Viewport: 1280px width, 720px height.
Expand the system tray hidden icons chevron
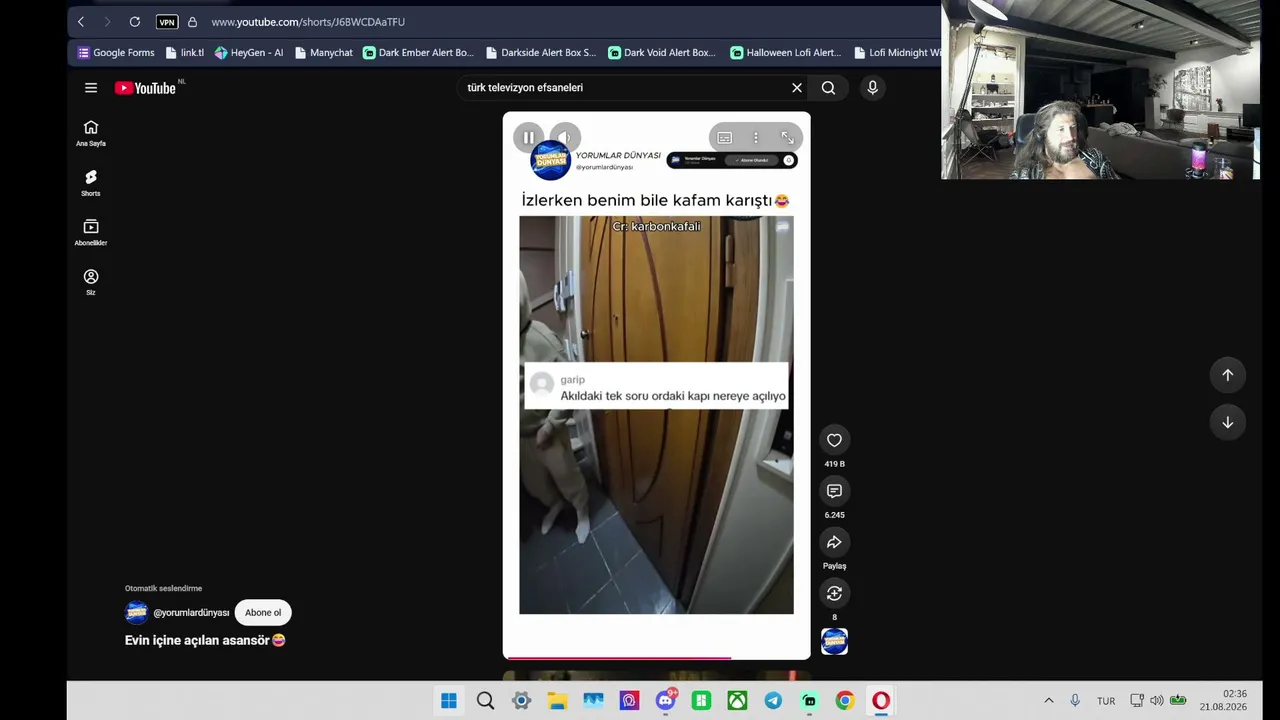[x=1048, y=701]
